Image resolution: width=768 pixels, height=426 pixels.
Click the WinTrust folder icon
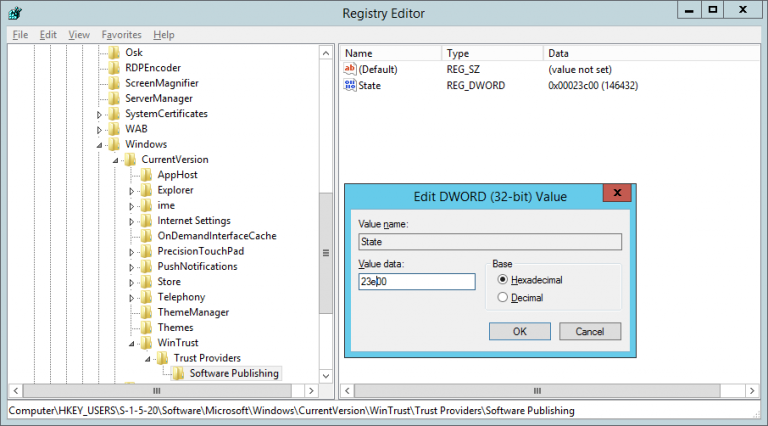147,343
